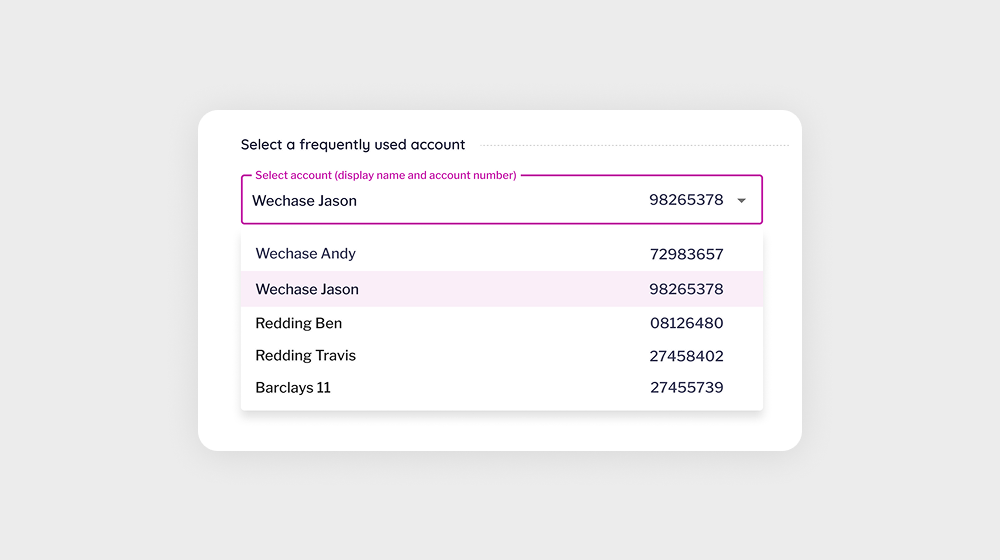The width and height of the screenshot is (1000, 560).
Task: Click 98265378 shown inside the account field
Action: 686,200
